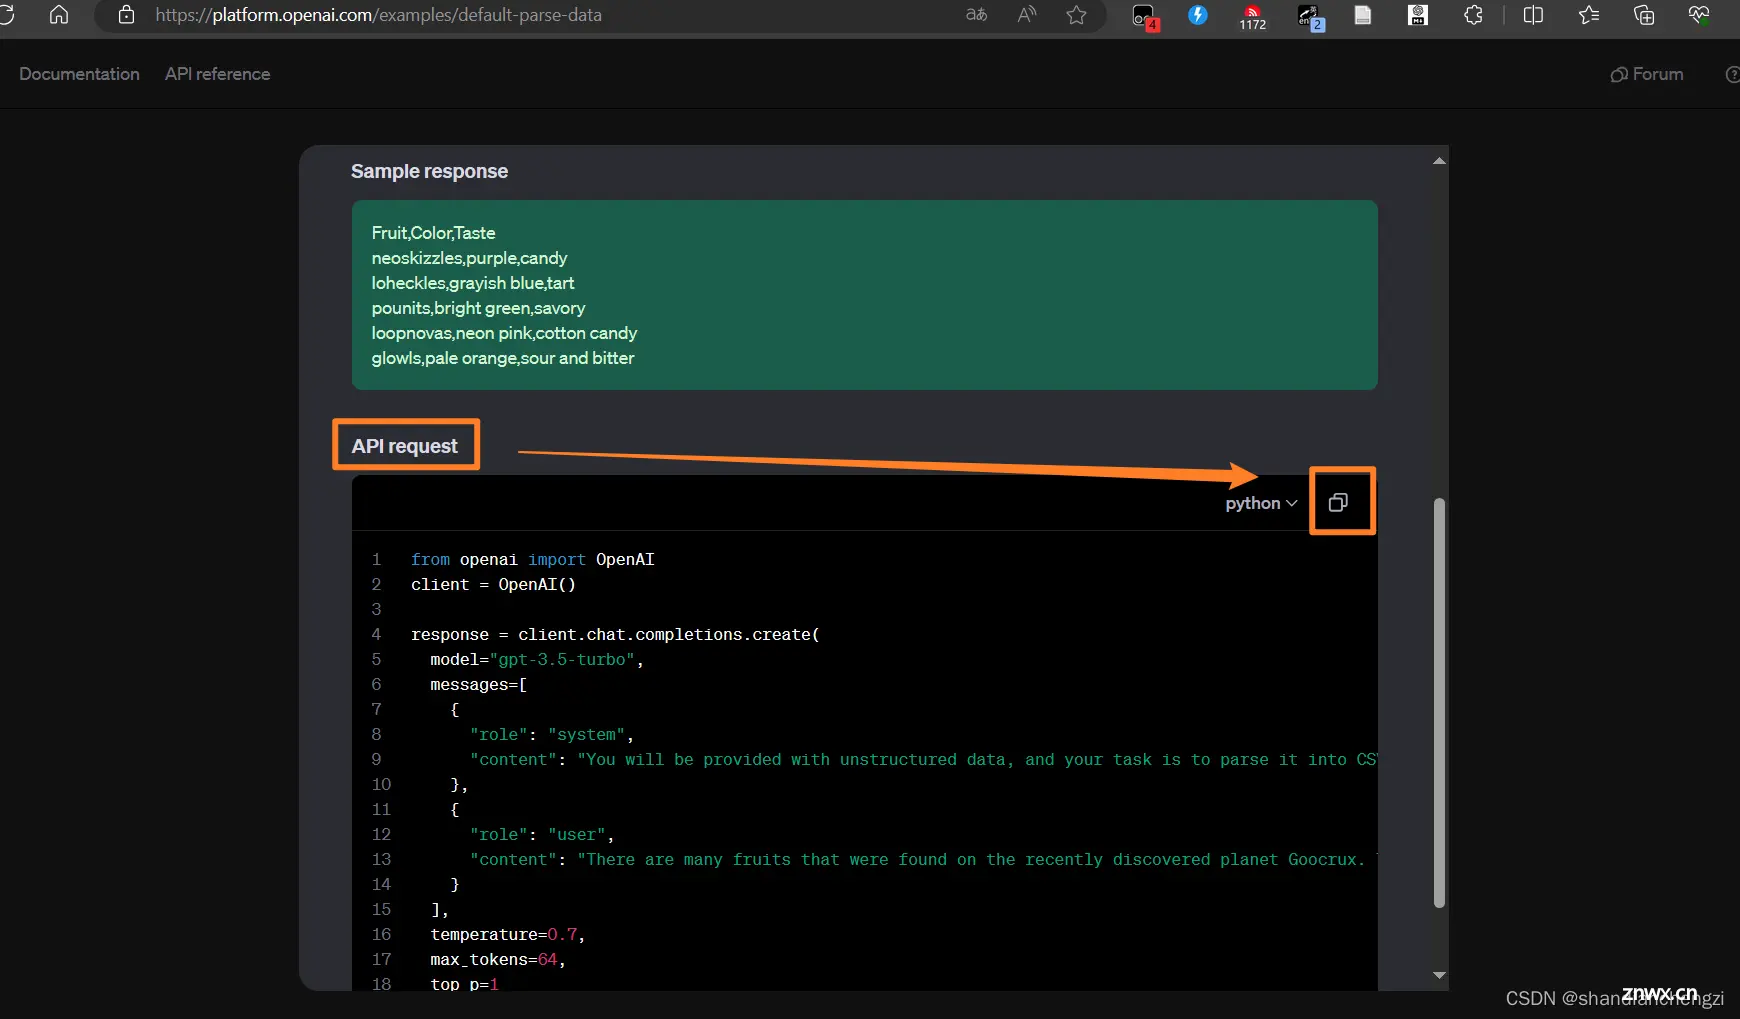1740x1019 pixels.
Task: Click the 'Fruit,Color,Taste' header line
Action: tap(433, 233)
